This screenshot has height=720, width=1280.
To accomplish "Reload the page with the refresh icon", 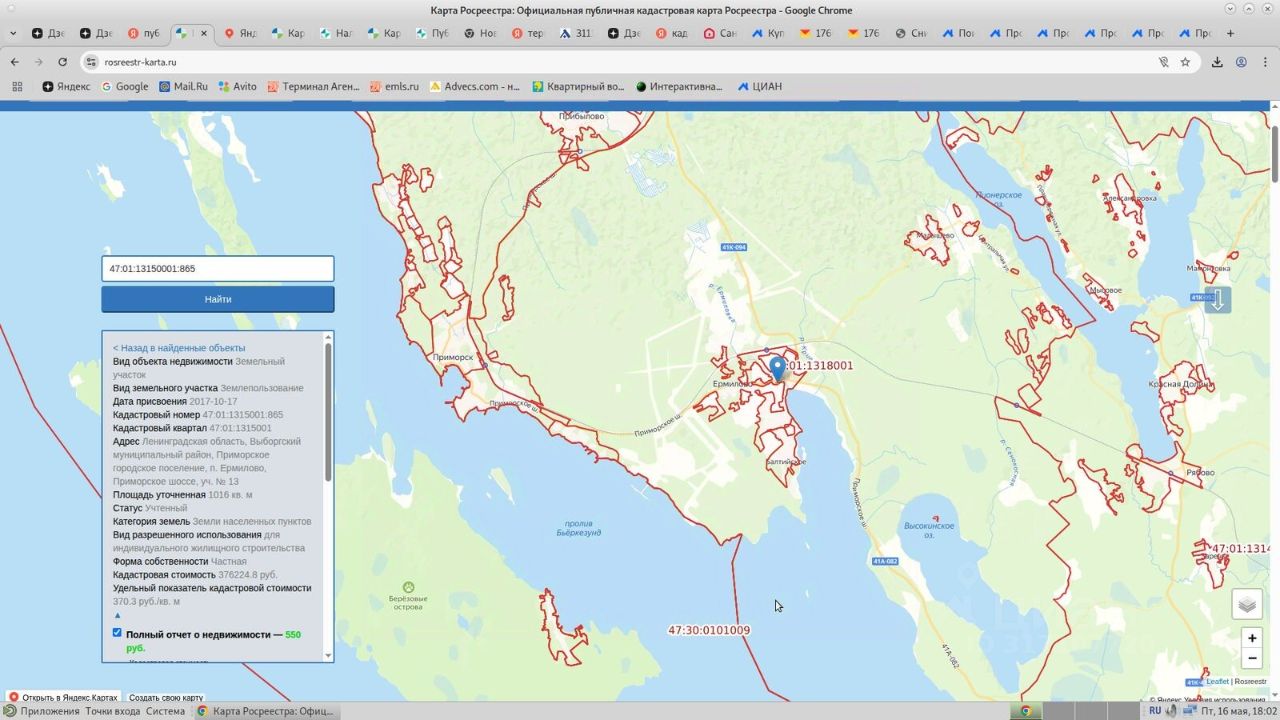I will [62, 62].
